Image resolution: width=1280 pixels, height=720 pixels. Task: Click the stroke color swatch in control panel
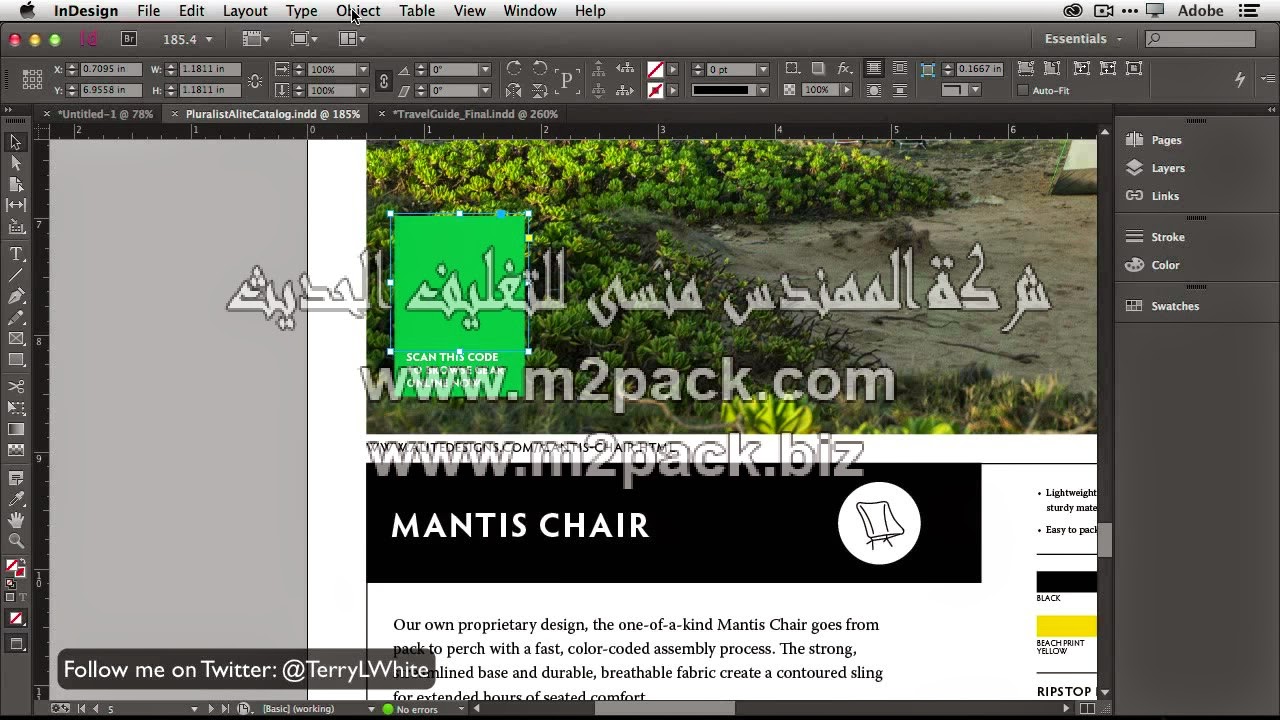coord(655,91)
